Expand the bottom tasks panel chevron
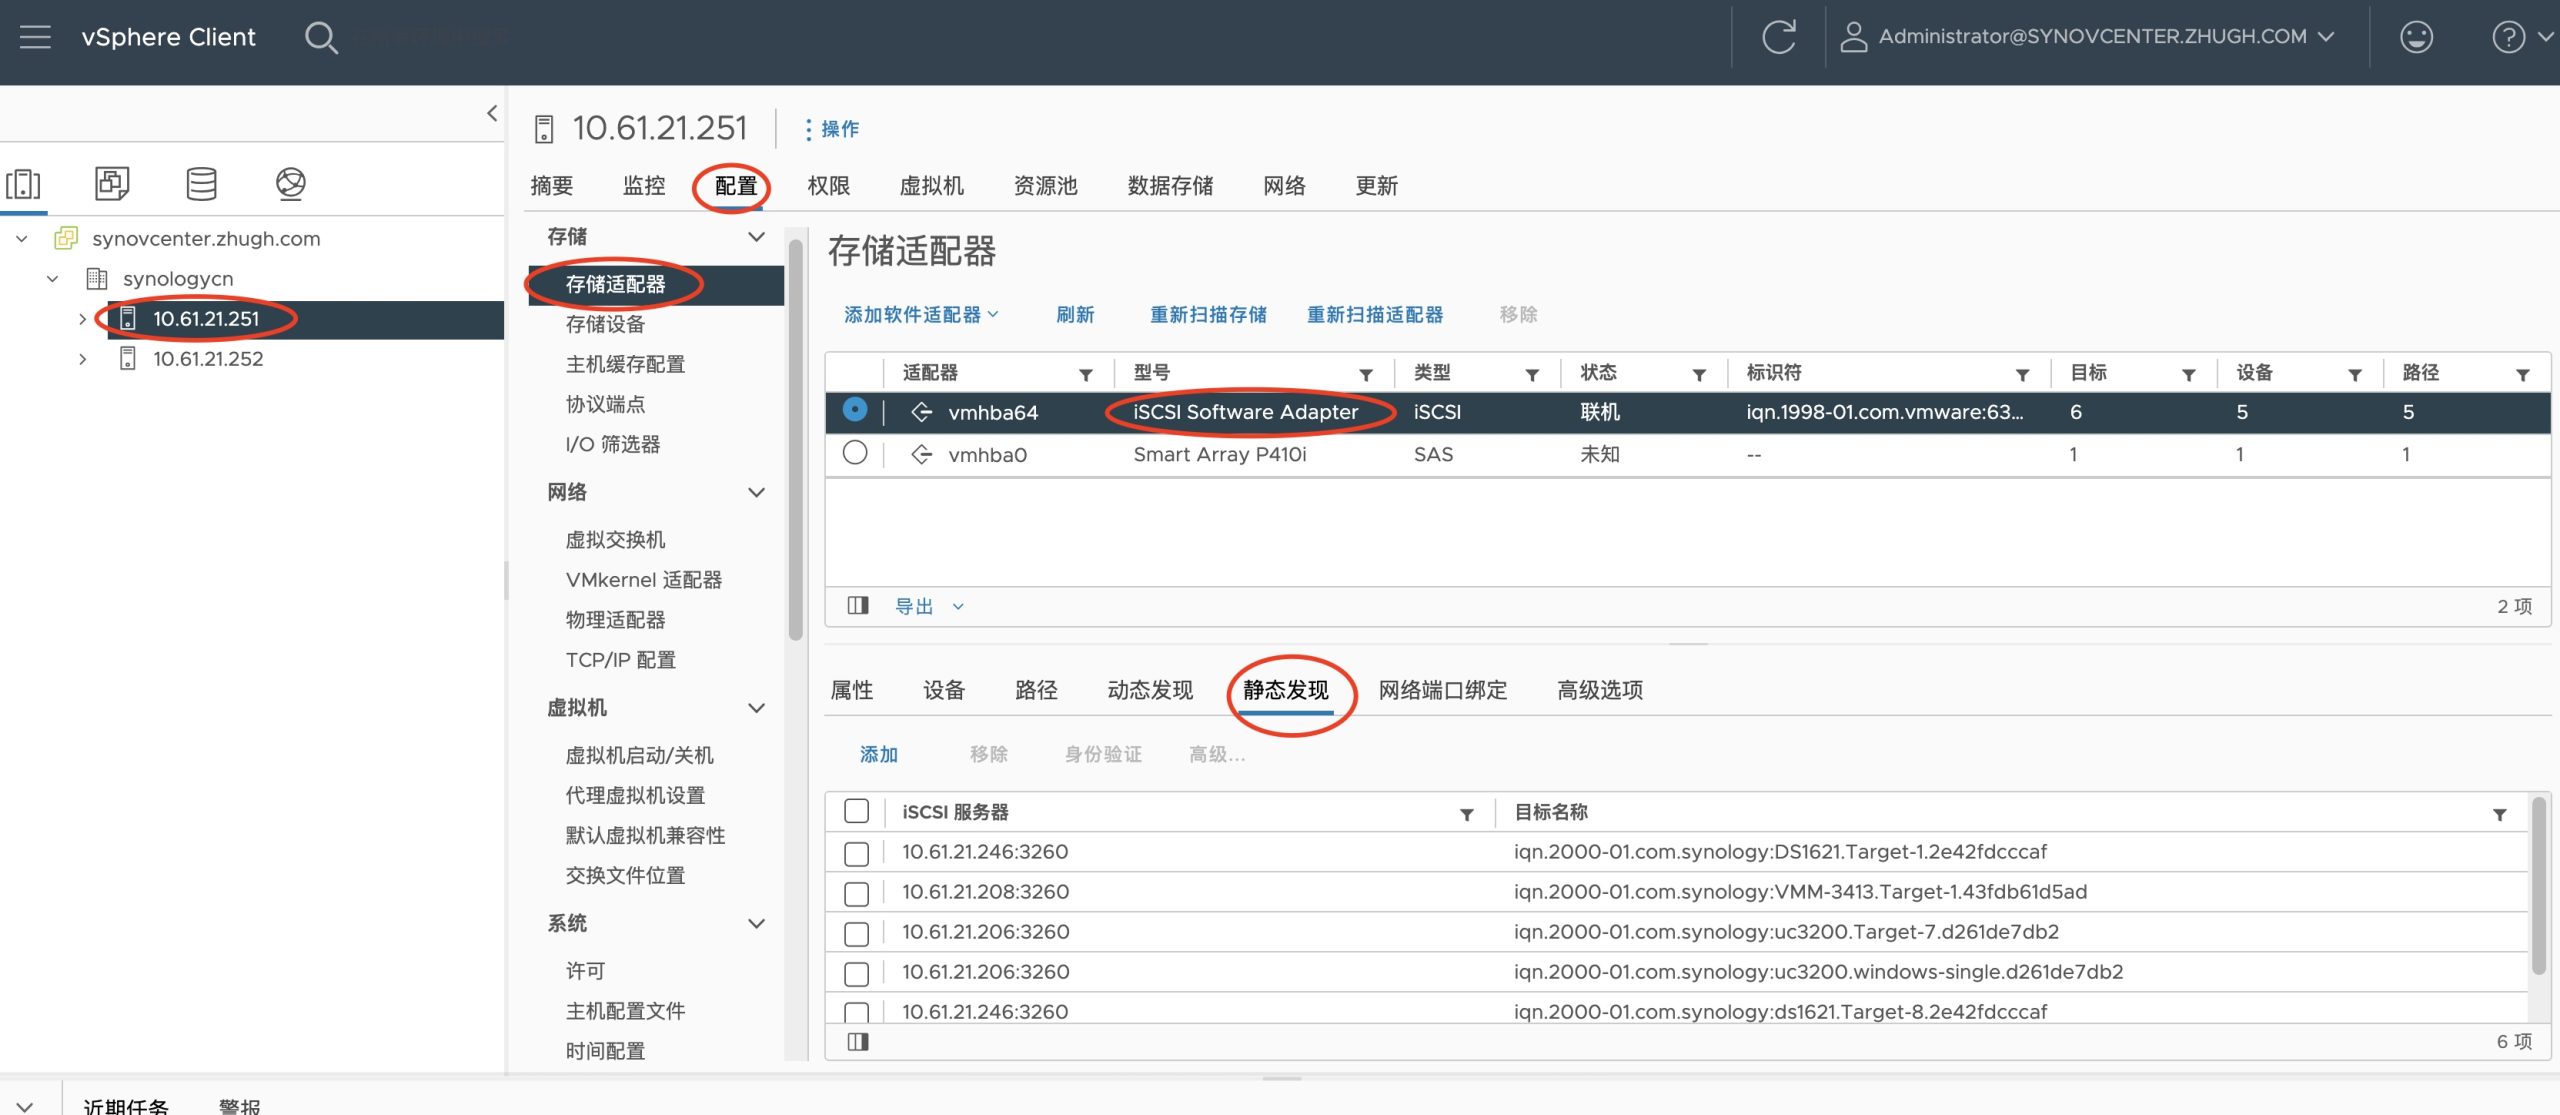 [25, 1106]
